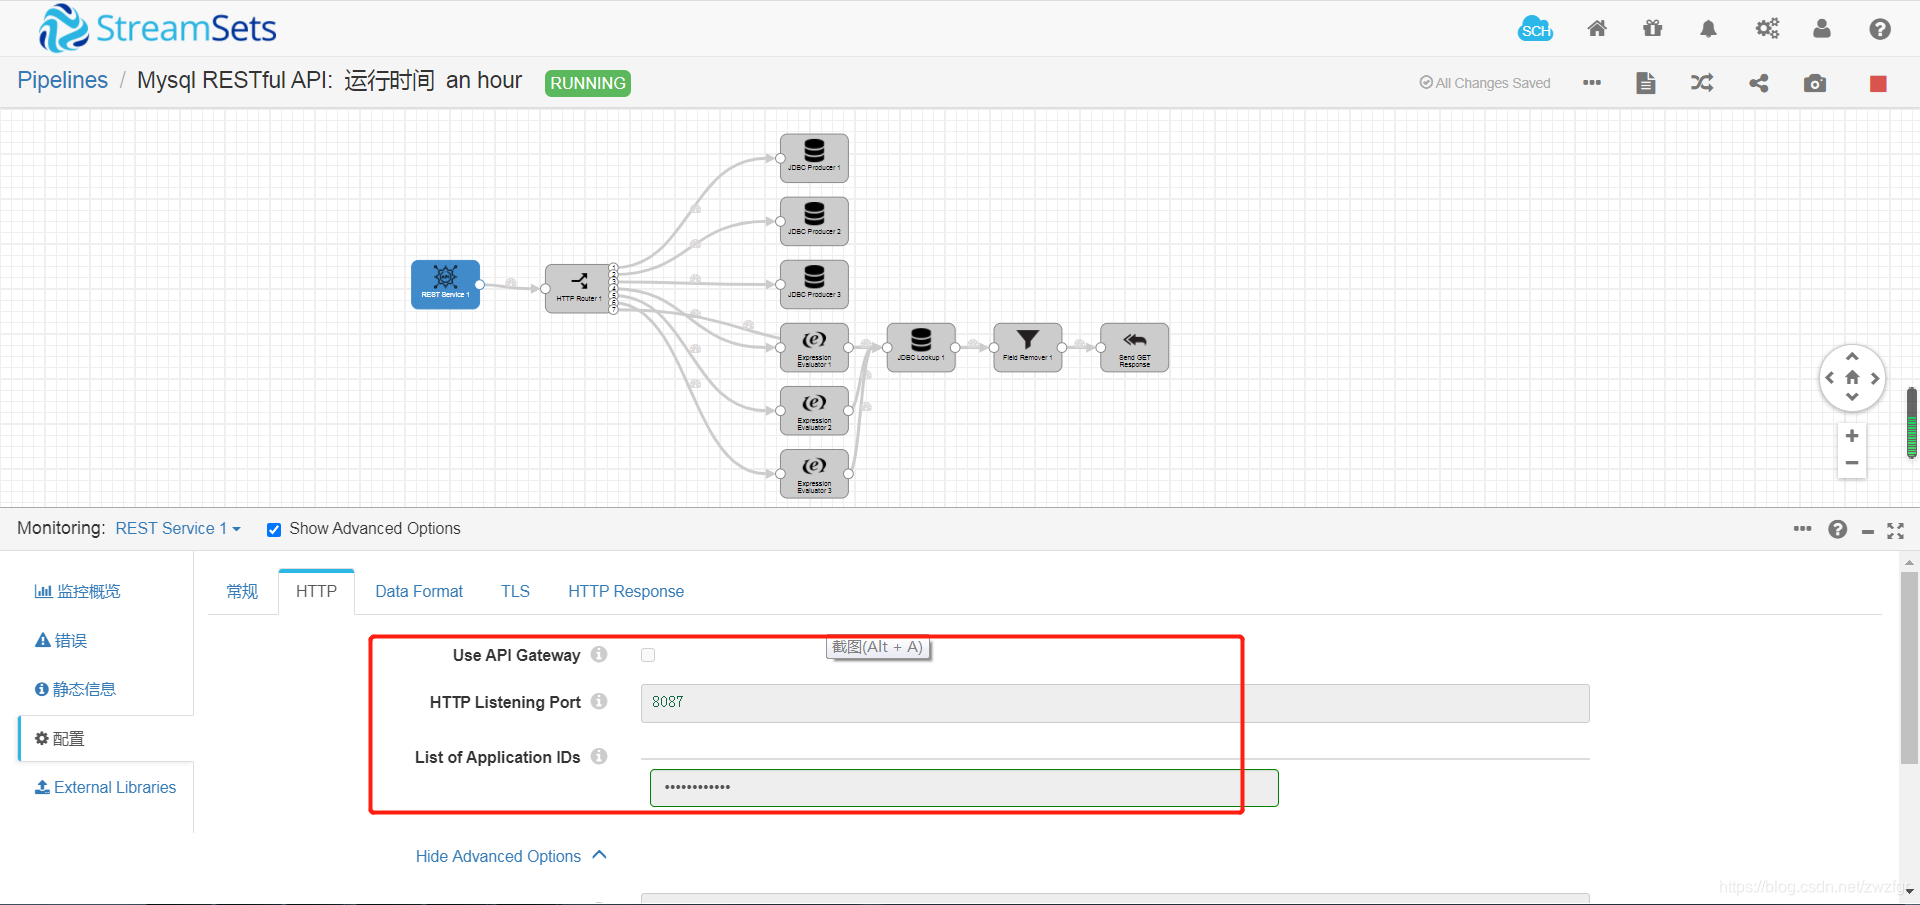The height and width of the screenshot is (905, 1920).
Task: Open the 监控概览 side panel item
Action: (x=78, y=591)
